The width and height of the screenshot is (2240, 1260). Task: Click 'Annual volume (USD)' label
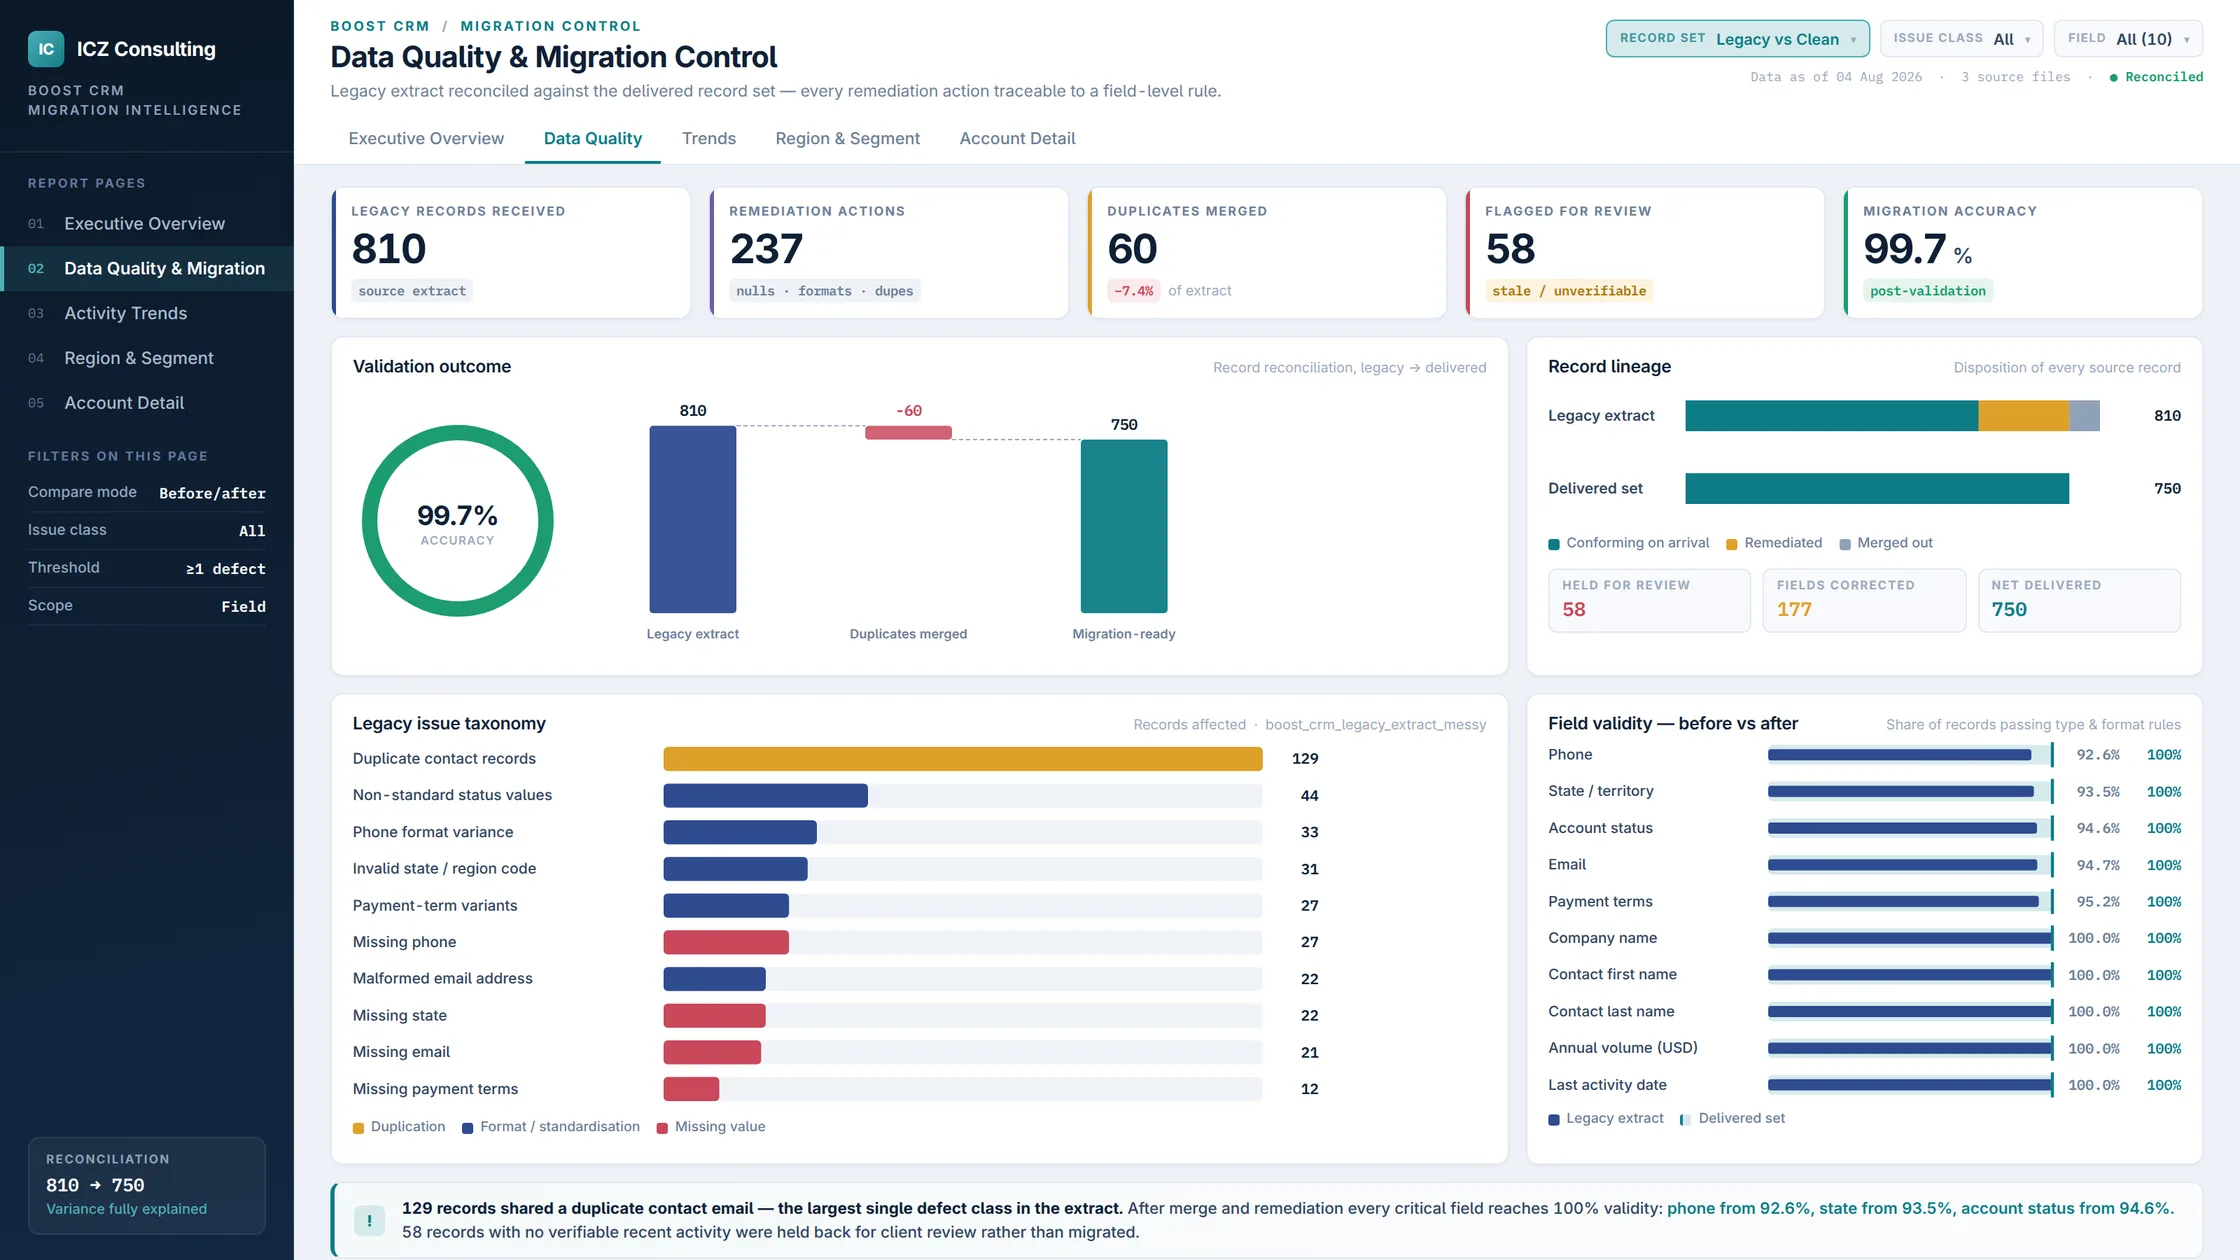[1623, 1048]
